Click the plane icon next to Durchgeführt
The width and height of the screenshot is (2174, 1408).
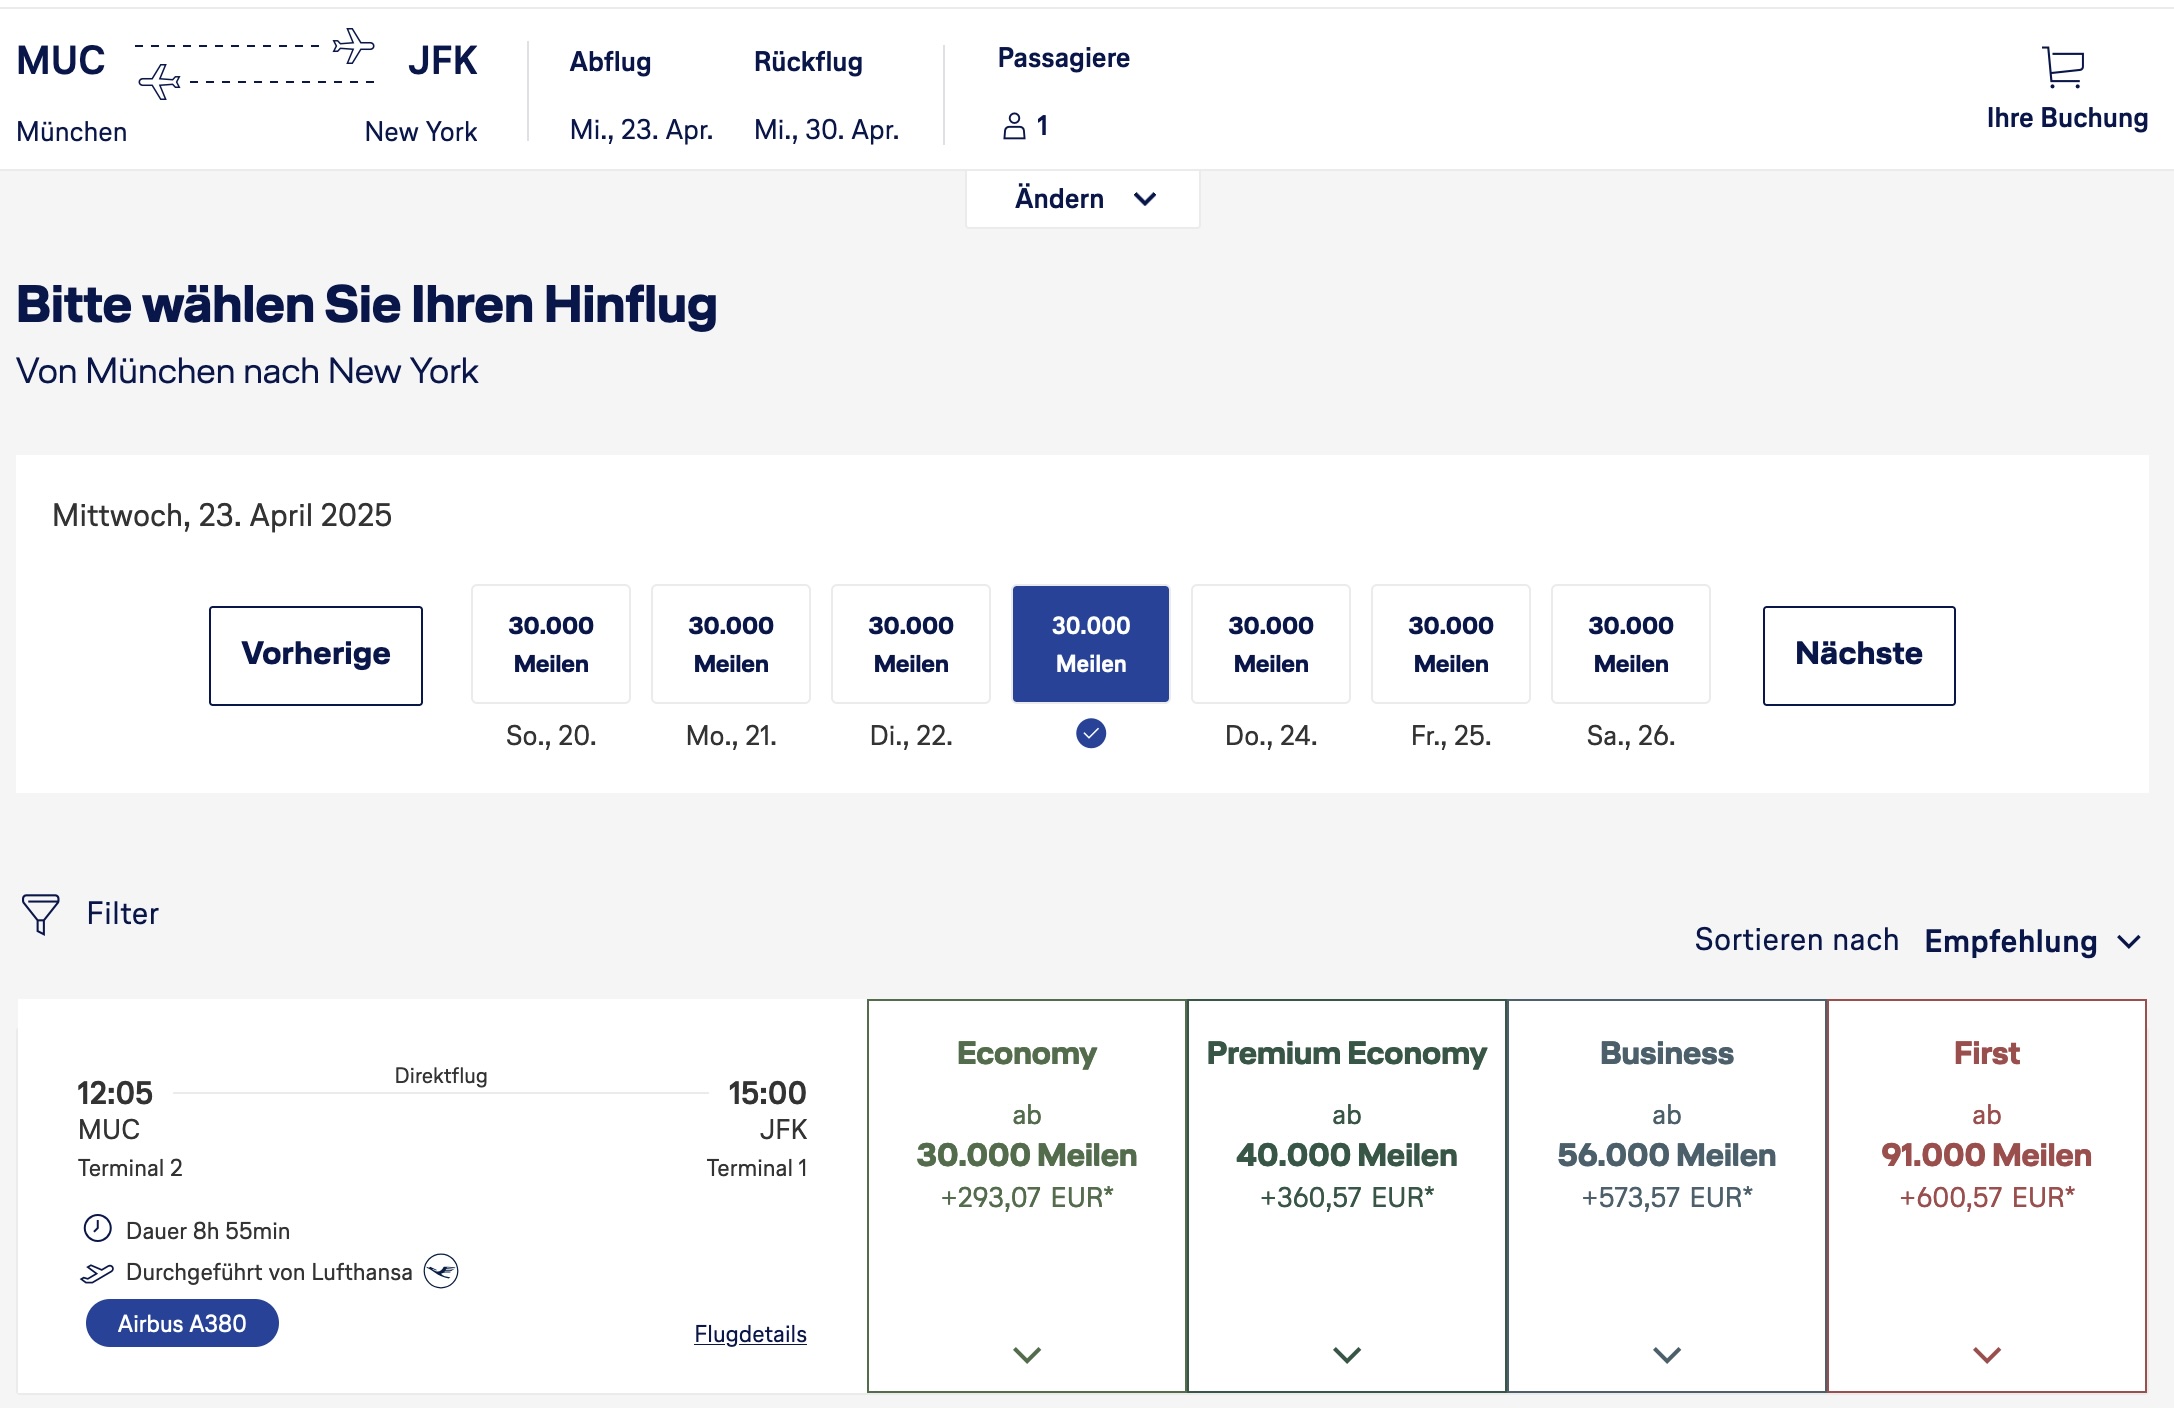[x=97, y=1272]
